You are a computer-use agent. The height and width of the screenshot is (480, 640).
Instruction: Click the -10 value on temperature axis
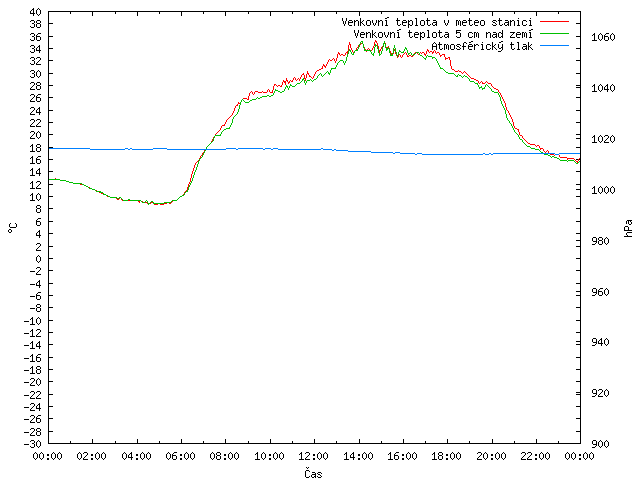coord(33,321)
